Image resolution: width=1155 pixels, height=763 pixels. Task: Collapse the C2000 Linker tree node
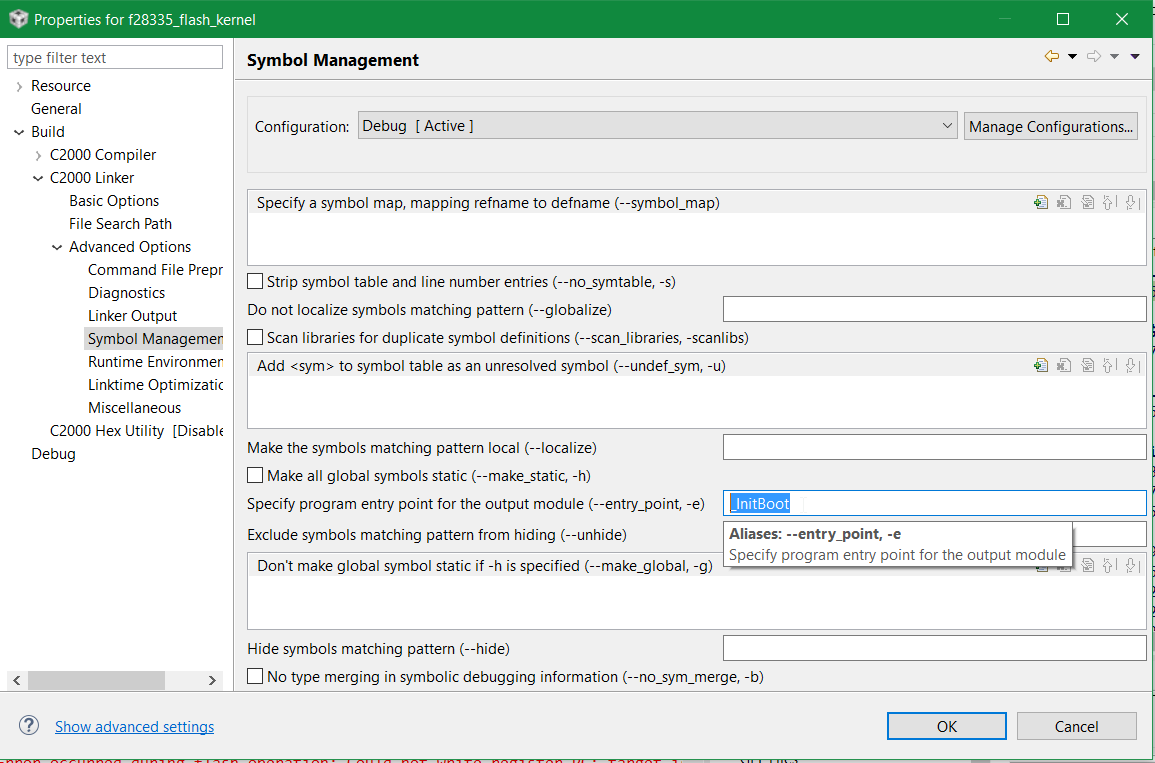(x=38, y=178)
